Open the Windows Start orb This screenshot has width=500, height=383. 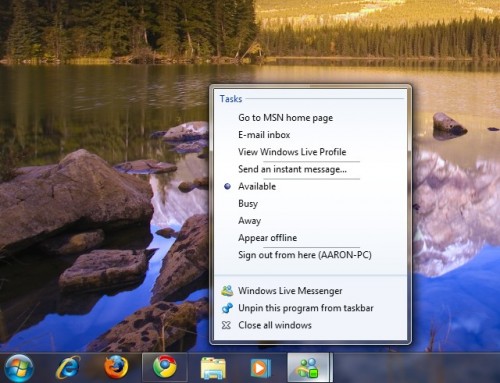tap(18, 368)
